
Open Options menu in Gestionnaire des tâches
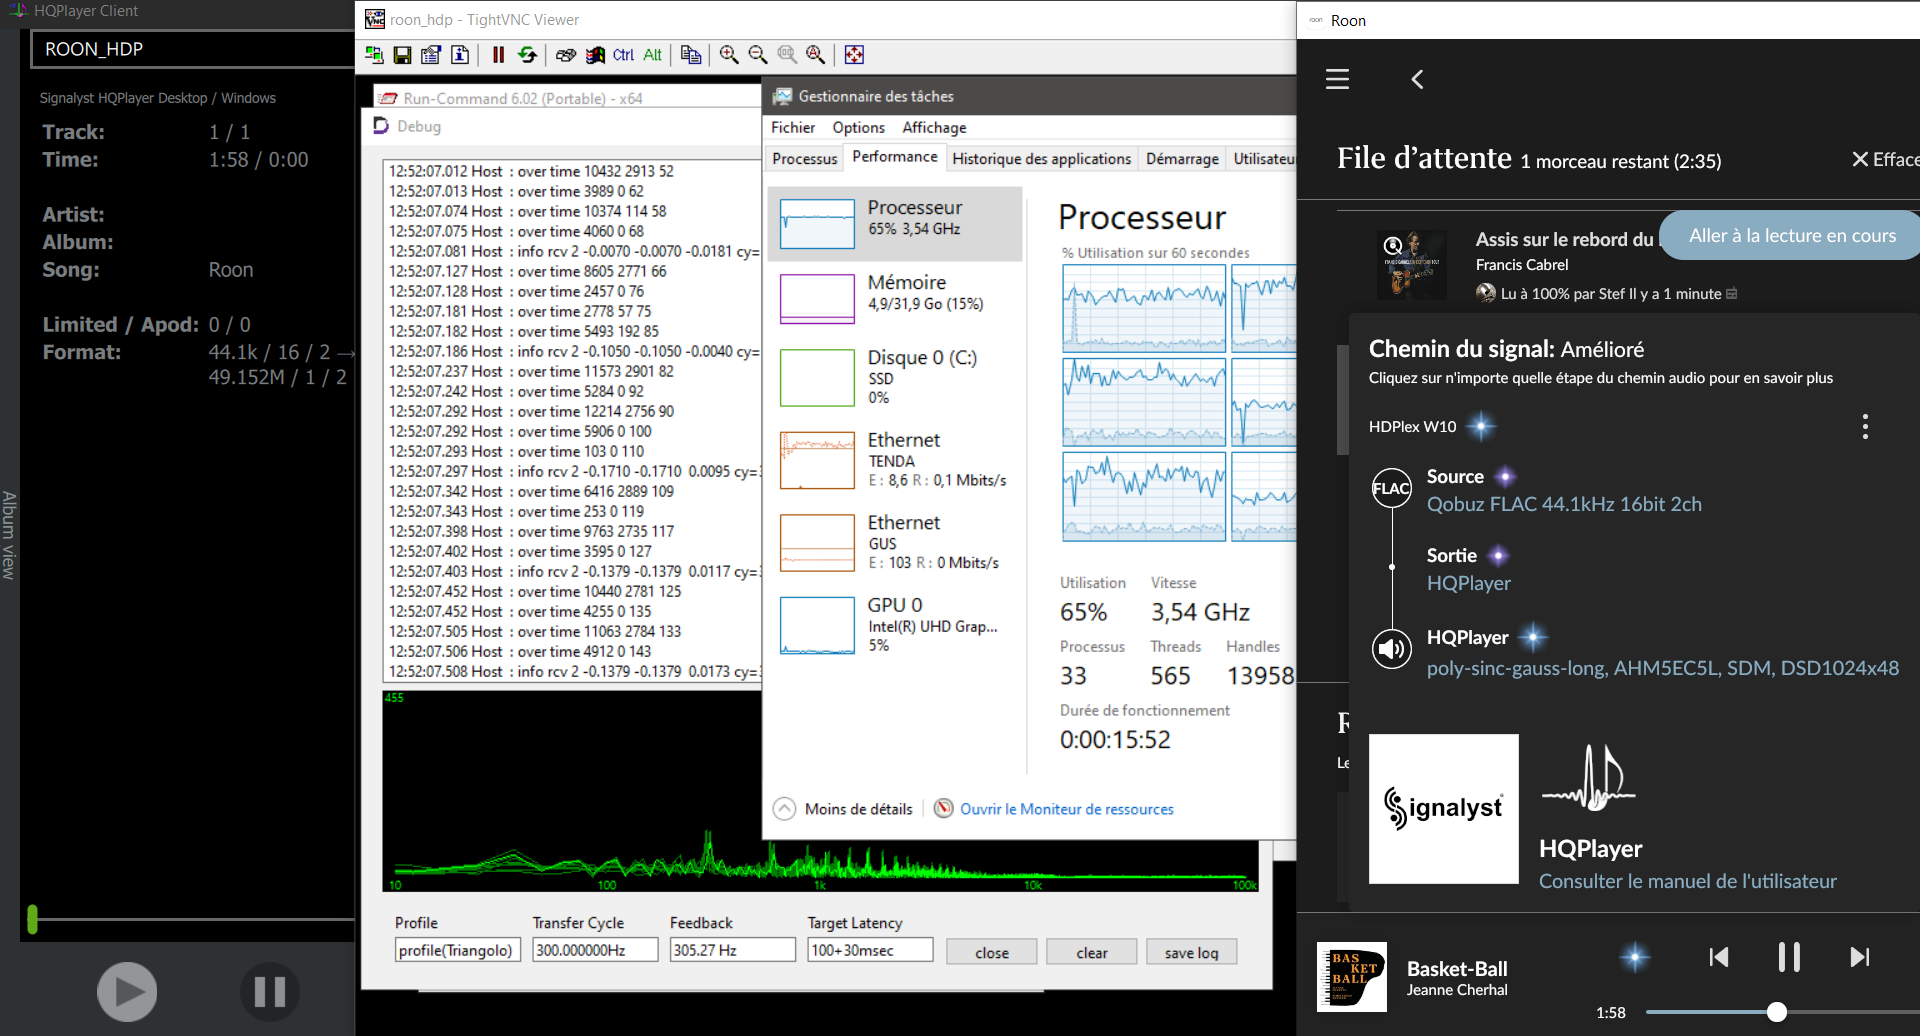[x=858, y=127]
